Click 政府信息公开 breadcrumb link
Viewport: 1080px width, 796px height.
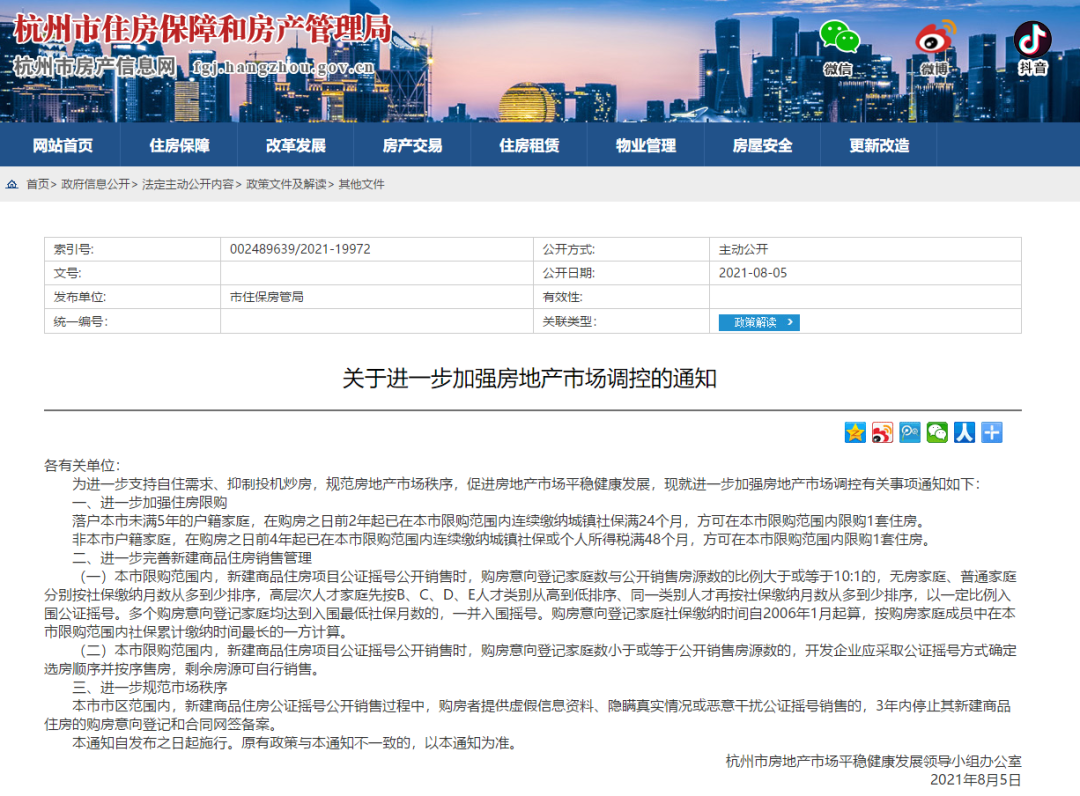tap(95, 184)
